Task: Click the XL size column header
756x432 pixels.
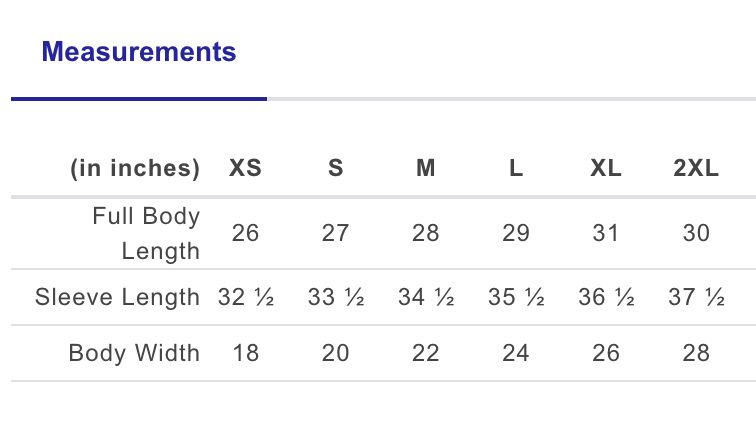Action: (606, 169)
